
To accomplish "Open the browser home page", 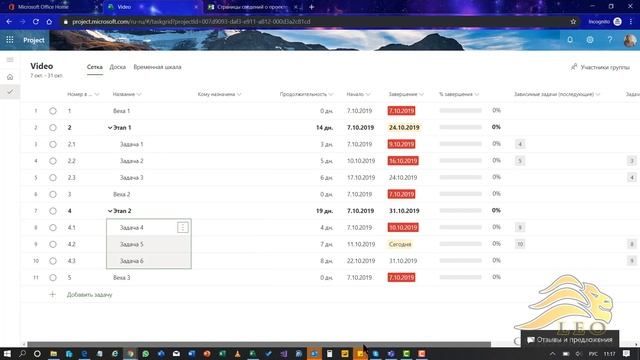I will point(49,22).
